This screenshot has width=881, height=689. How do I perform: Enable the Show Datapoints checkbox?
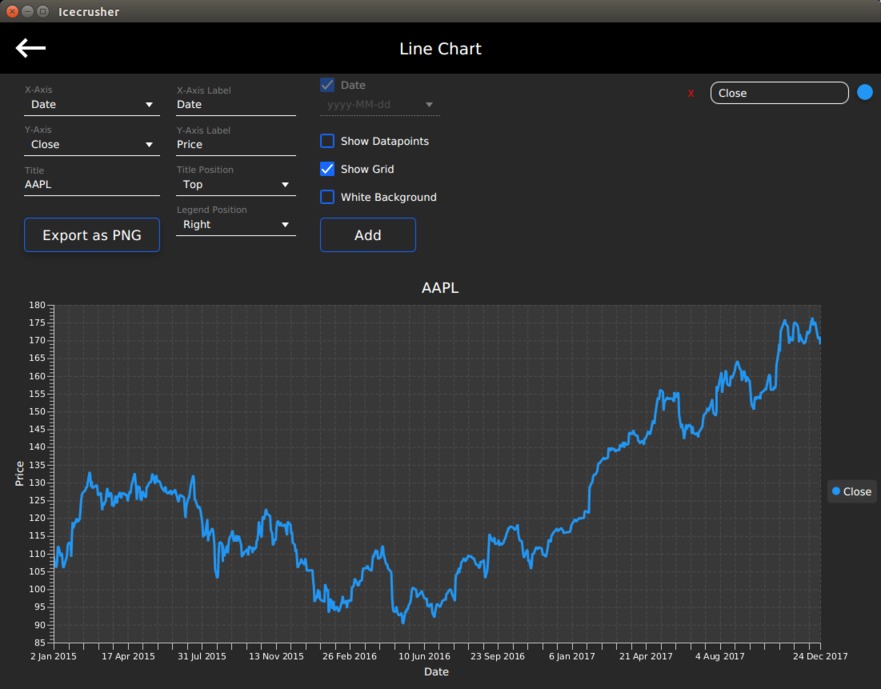pos(327,141)
